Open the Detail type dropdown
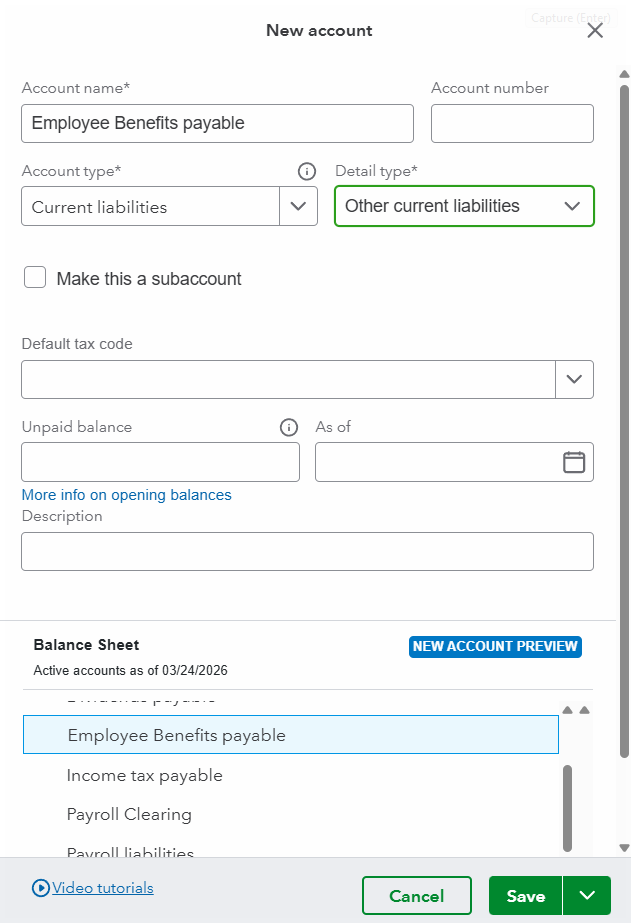The height and width of the screenshot is (923, 631). pos(464,206)
